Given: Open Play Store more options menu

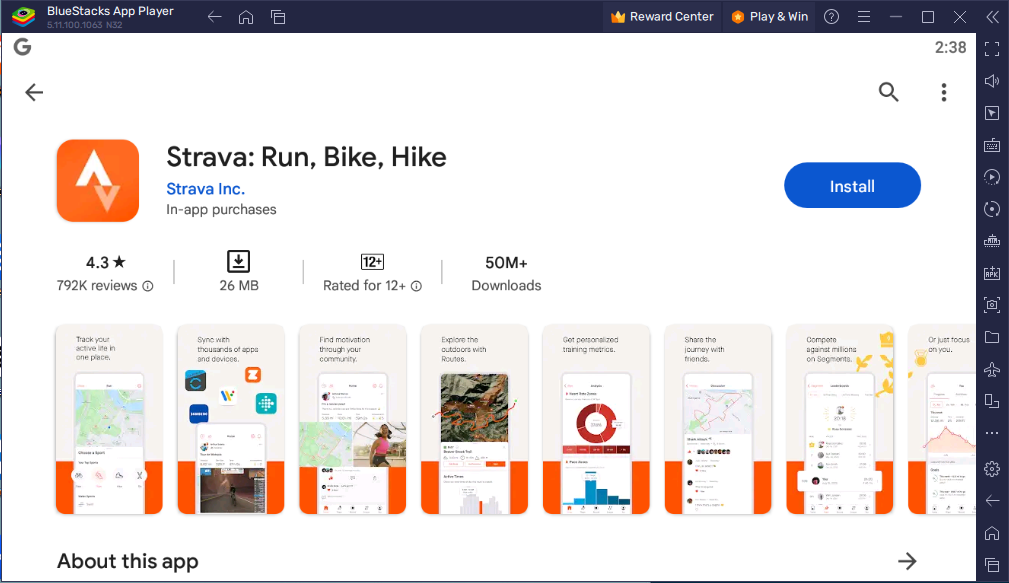Looking at the screenshot, I should coord(944,92).
